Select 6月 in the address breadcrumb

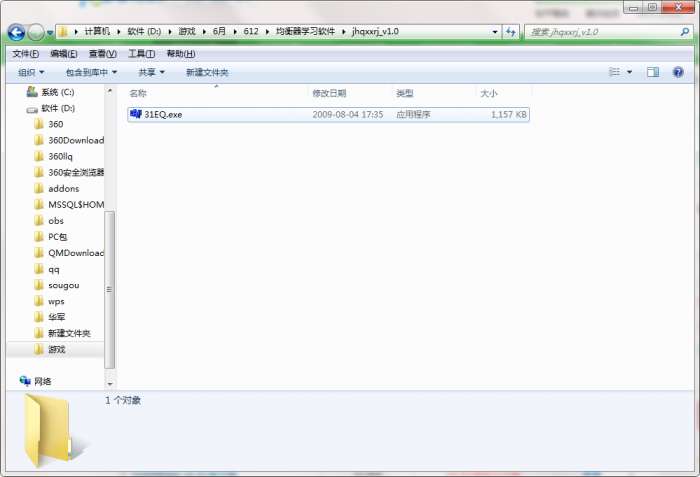coord(219,31)
